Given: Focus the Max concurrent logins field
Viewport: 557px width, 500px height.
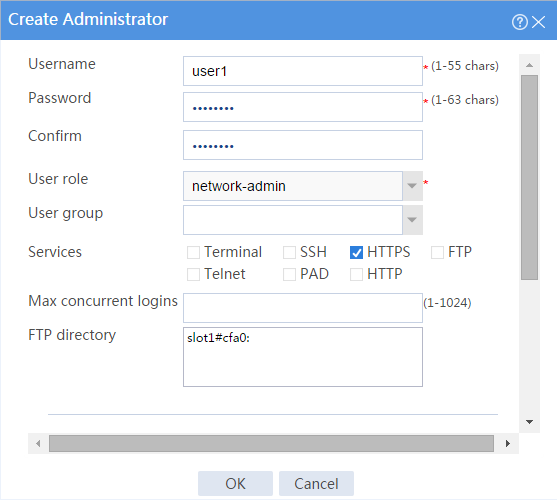Looking at the screenshot, I should pyautogui.click(x=303, y=308).
